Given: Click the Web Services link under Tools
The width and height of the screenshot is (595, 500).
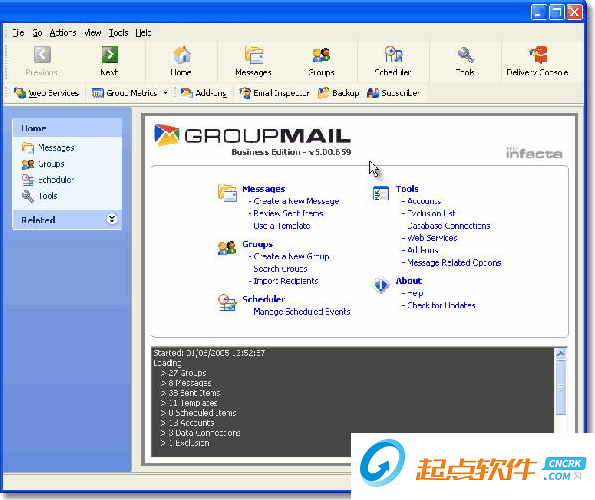Looking at the screenshot, I should 432,238.
